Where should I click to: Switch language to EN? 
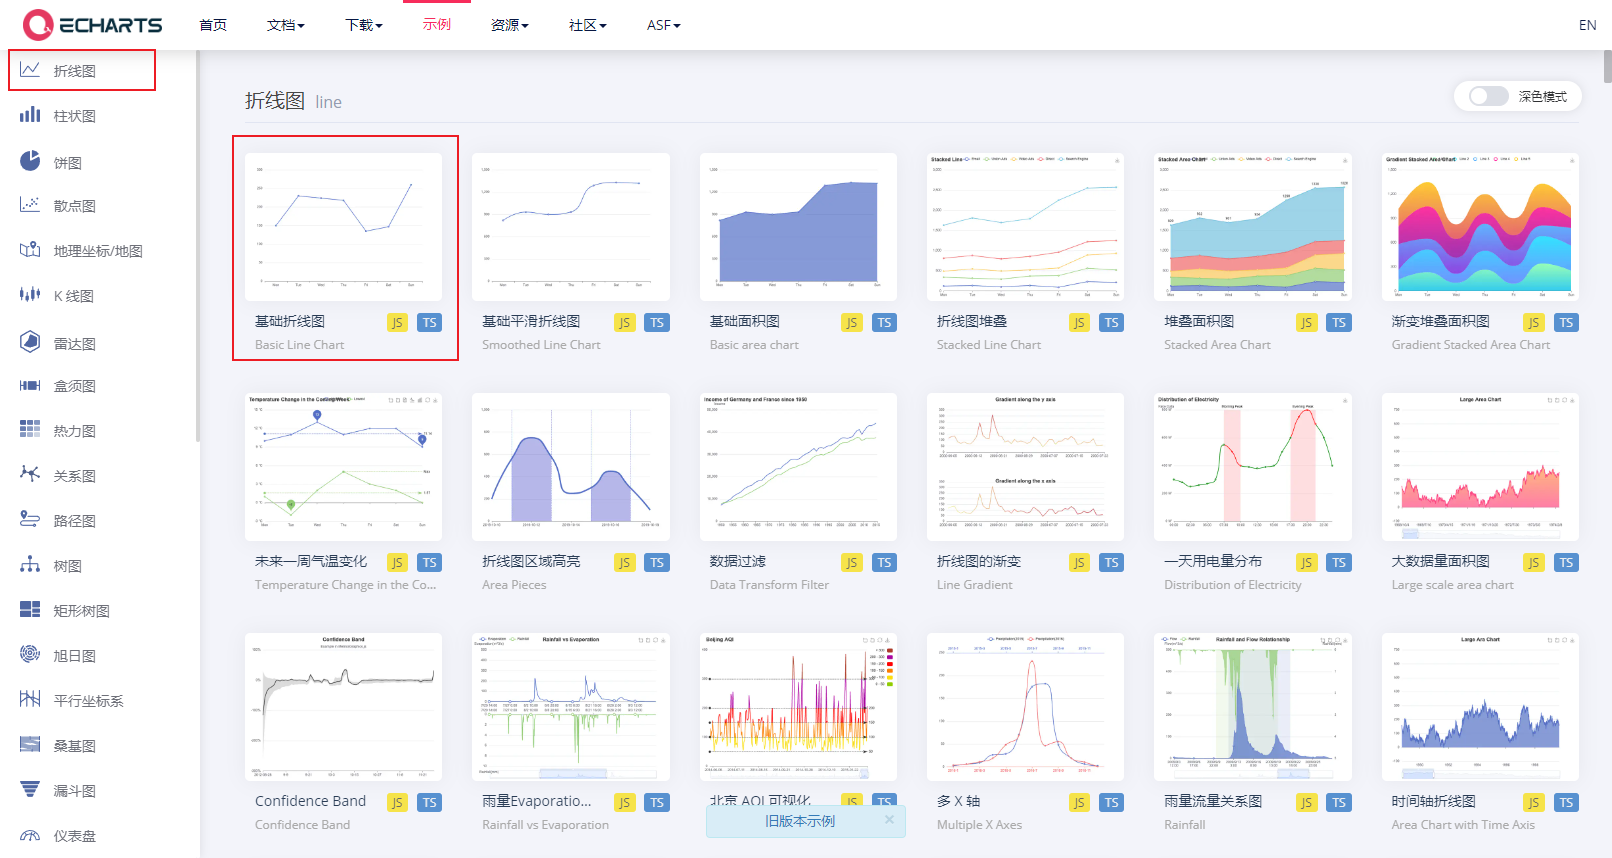[x=1587, y=25]
